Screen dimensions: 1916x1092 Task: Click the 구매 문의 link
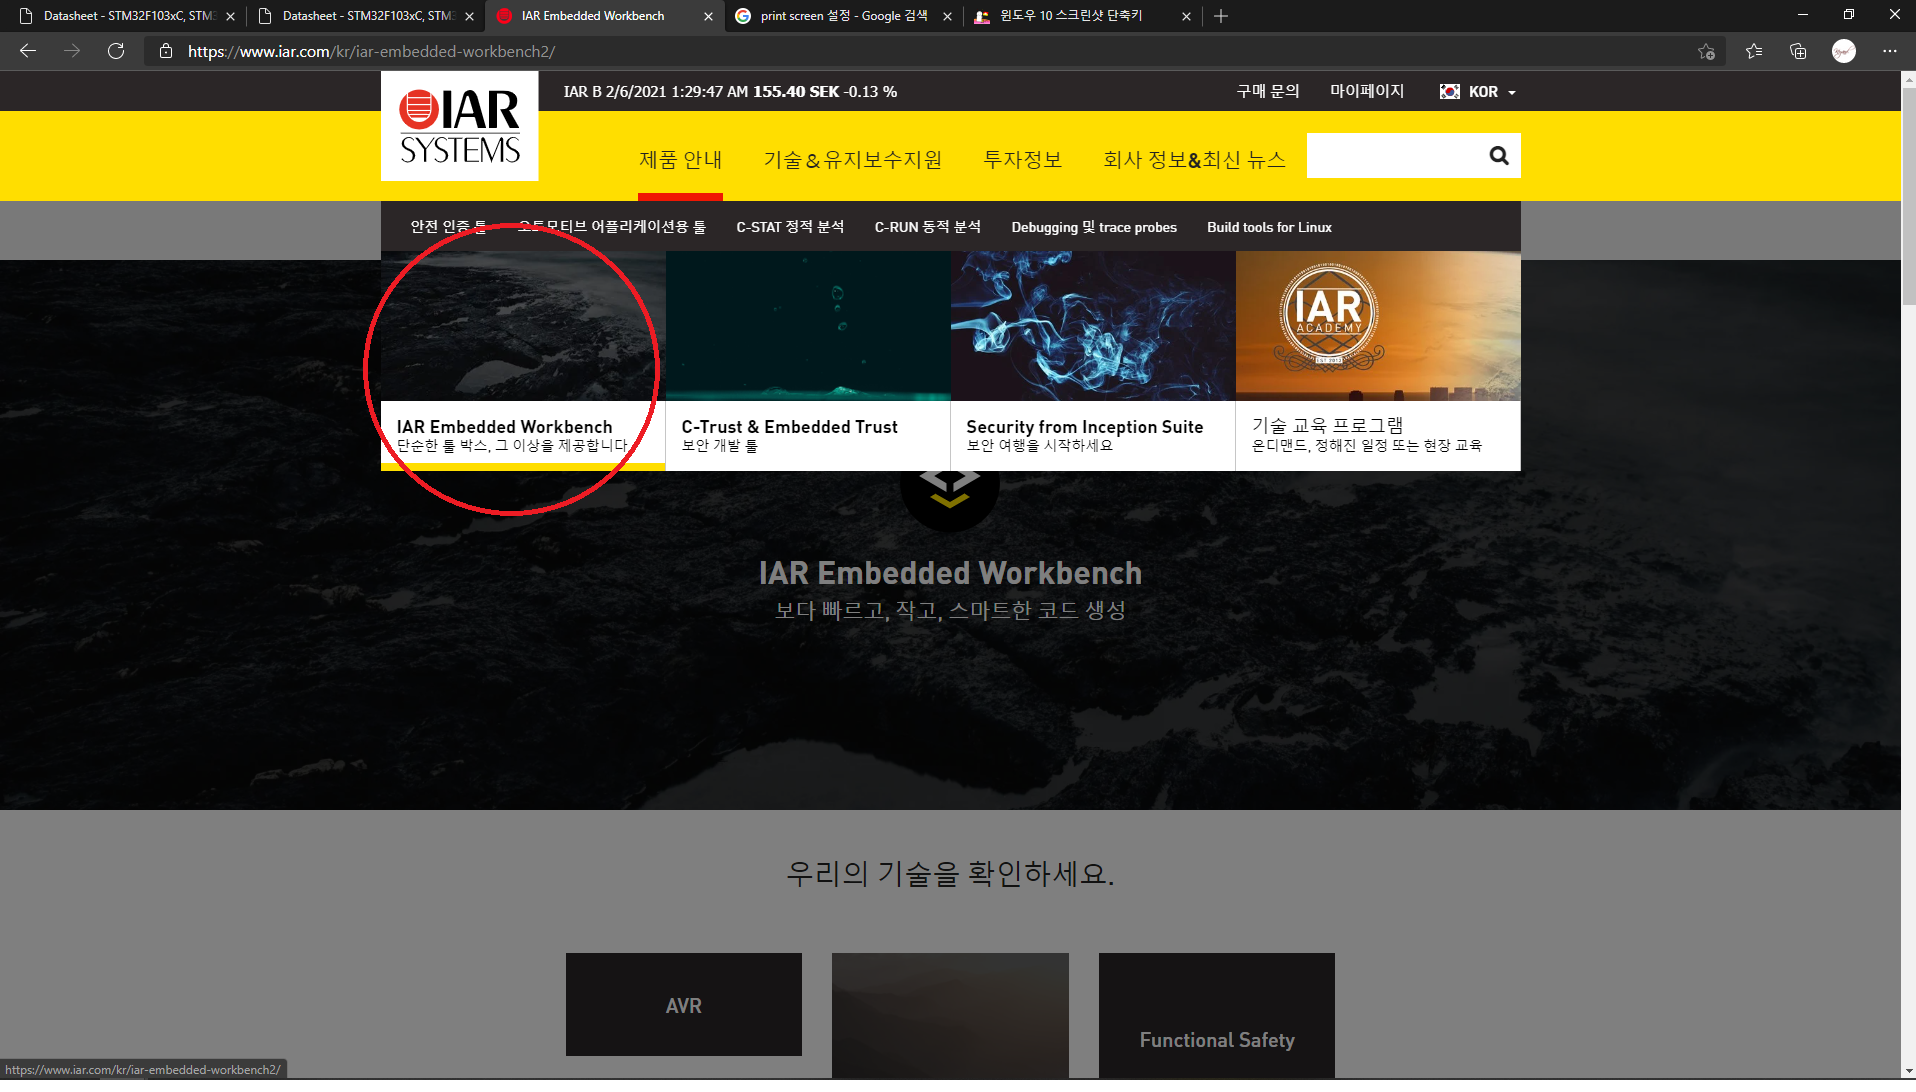click(x=1268, y=91)
